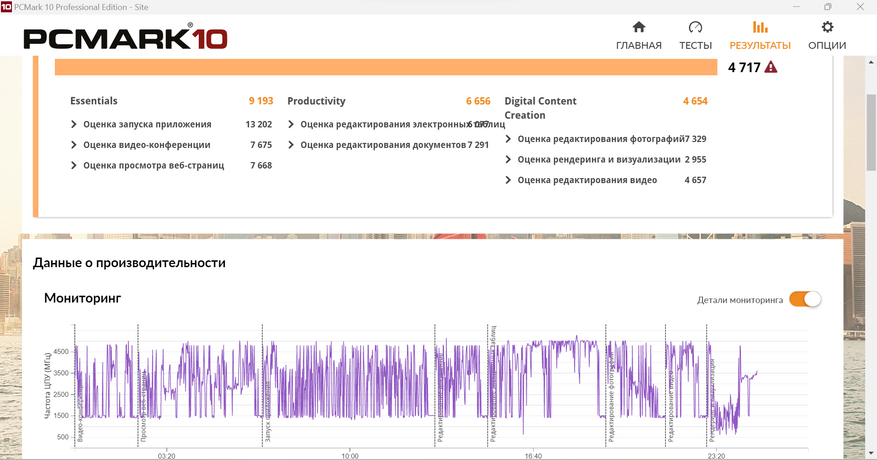Click the PCMark 10 app icon in title bar
The image size is (877, 460).
[6, 7]
